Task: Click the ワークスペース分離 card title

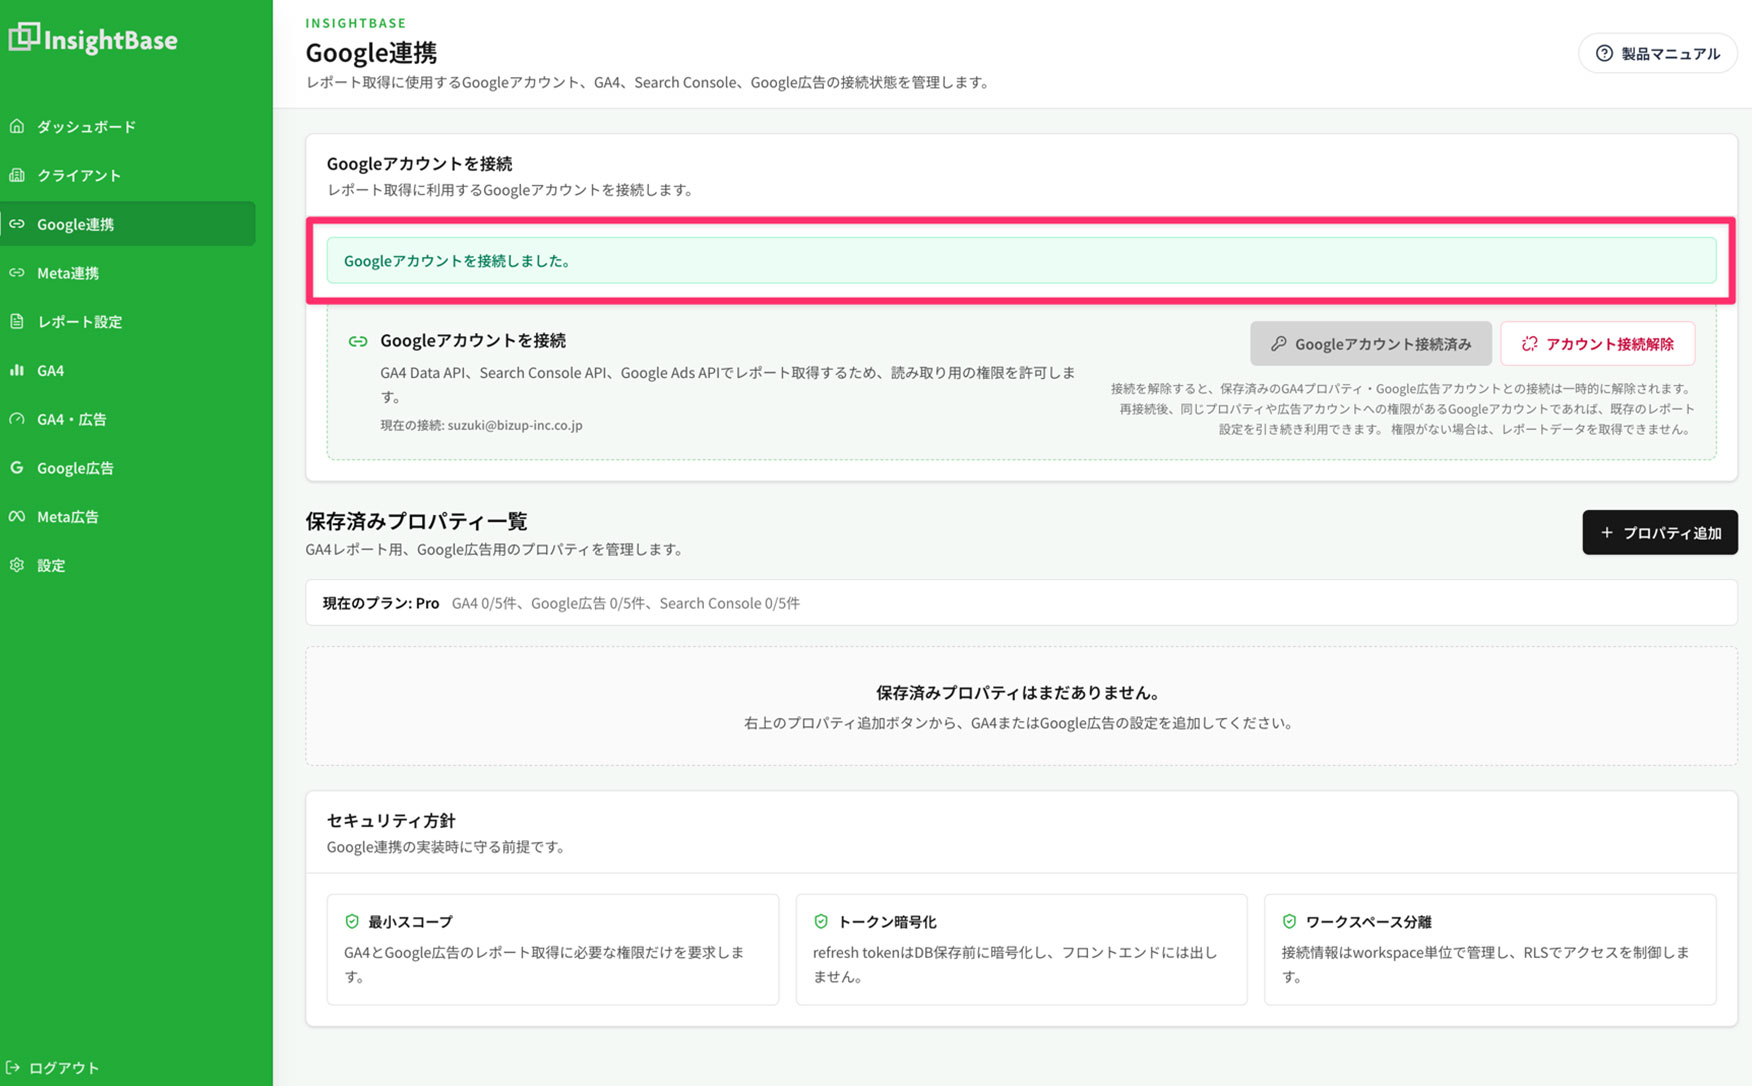Action: click(1368, 921)
